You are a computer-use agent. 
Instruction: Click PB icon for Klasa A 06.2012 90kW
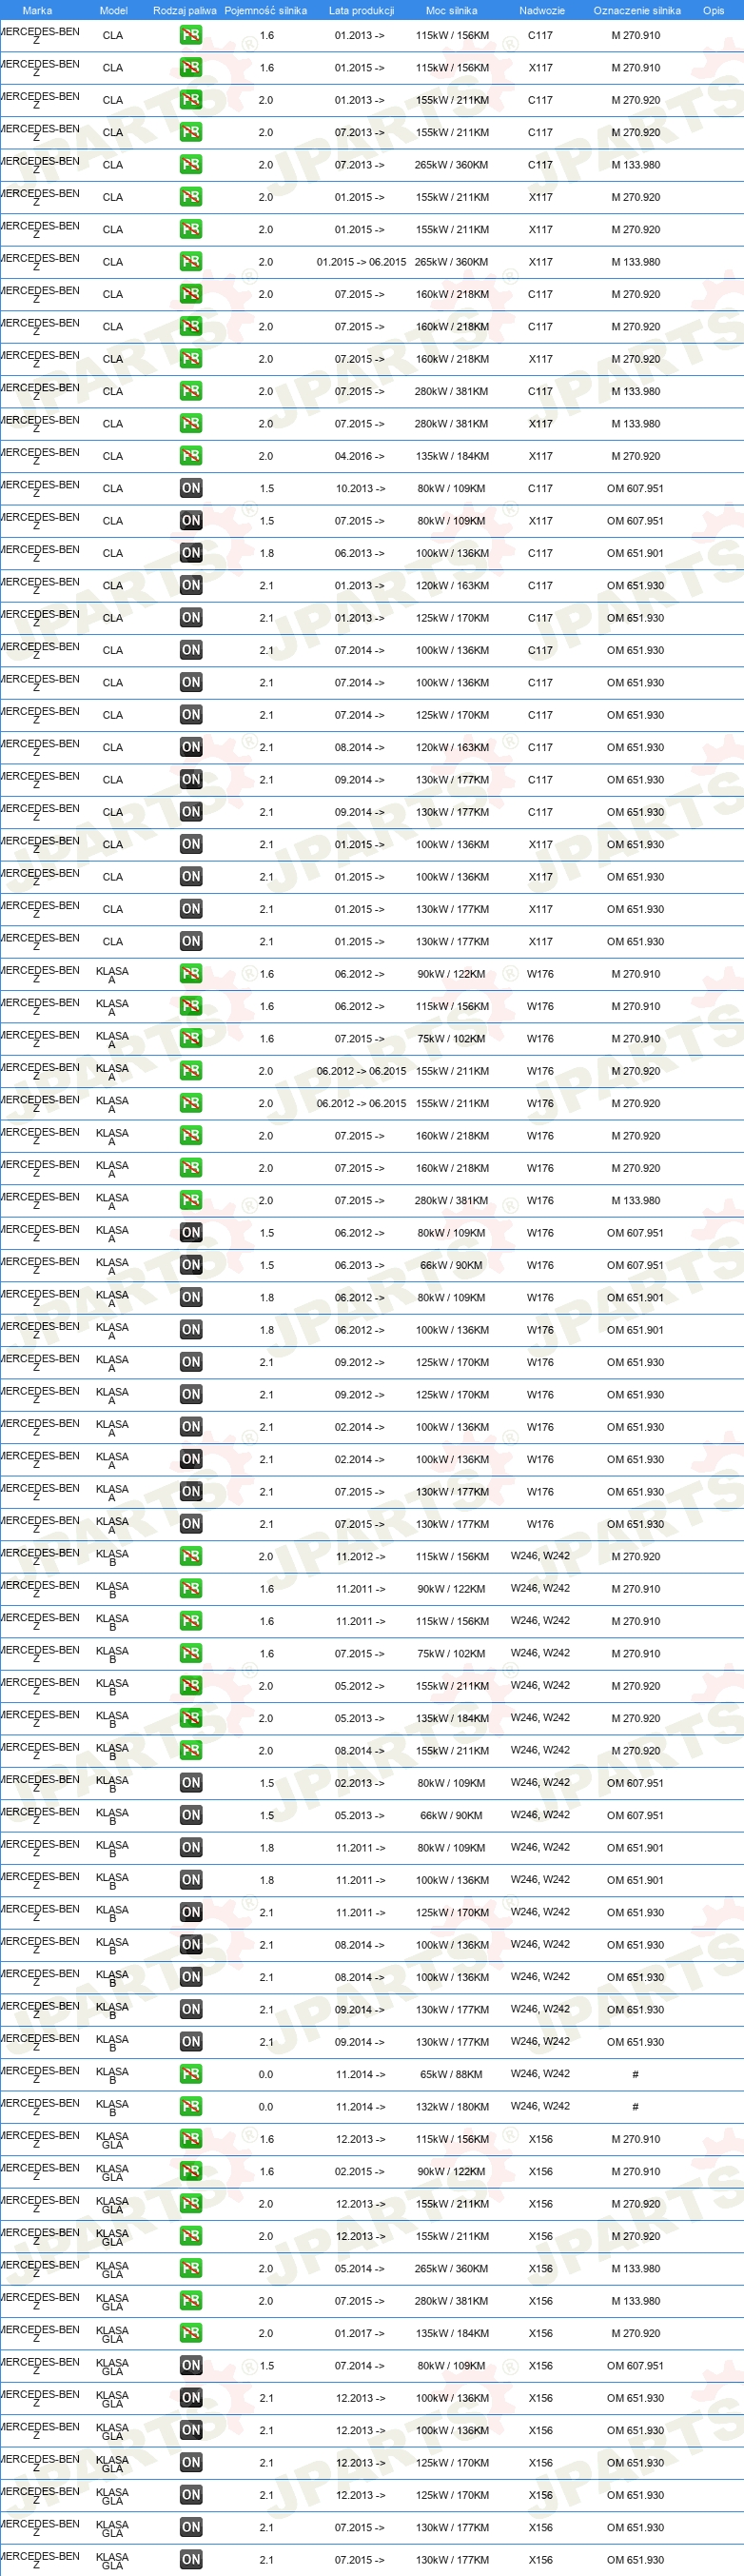point(191,974)
